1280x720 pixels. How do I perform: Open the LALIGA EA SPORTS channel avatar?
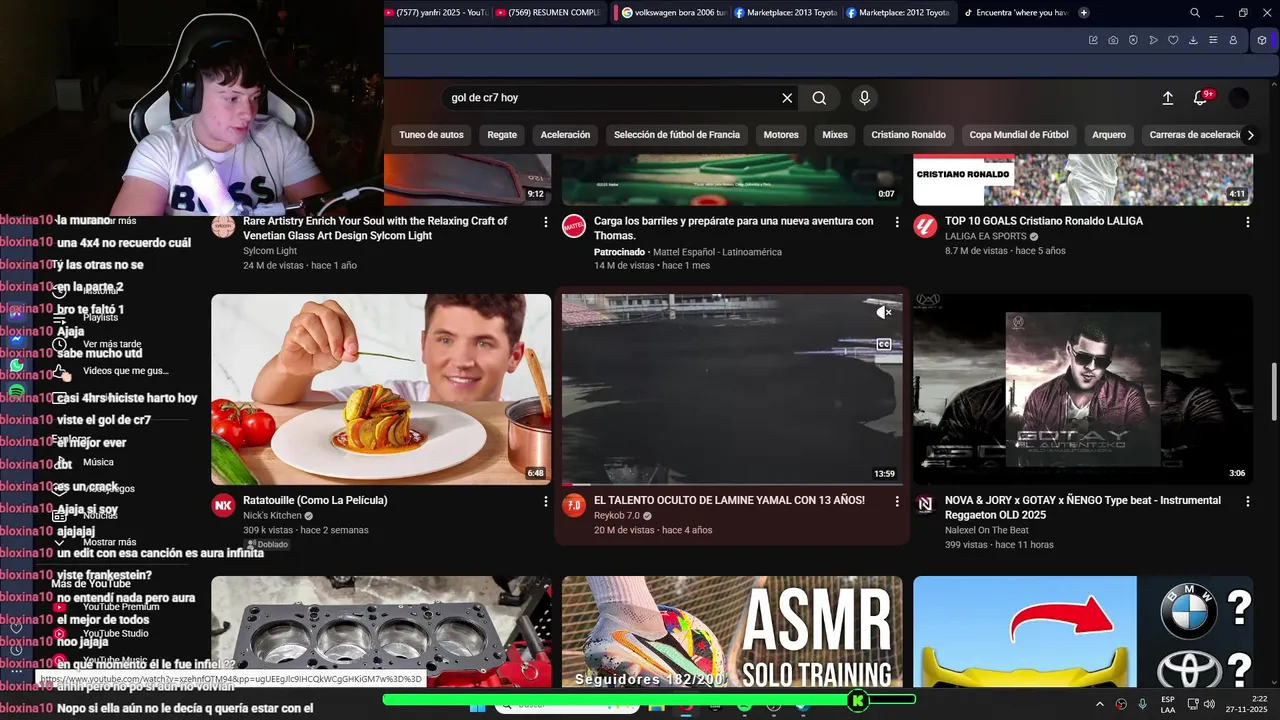tap(925, 226)
